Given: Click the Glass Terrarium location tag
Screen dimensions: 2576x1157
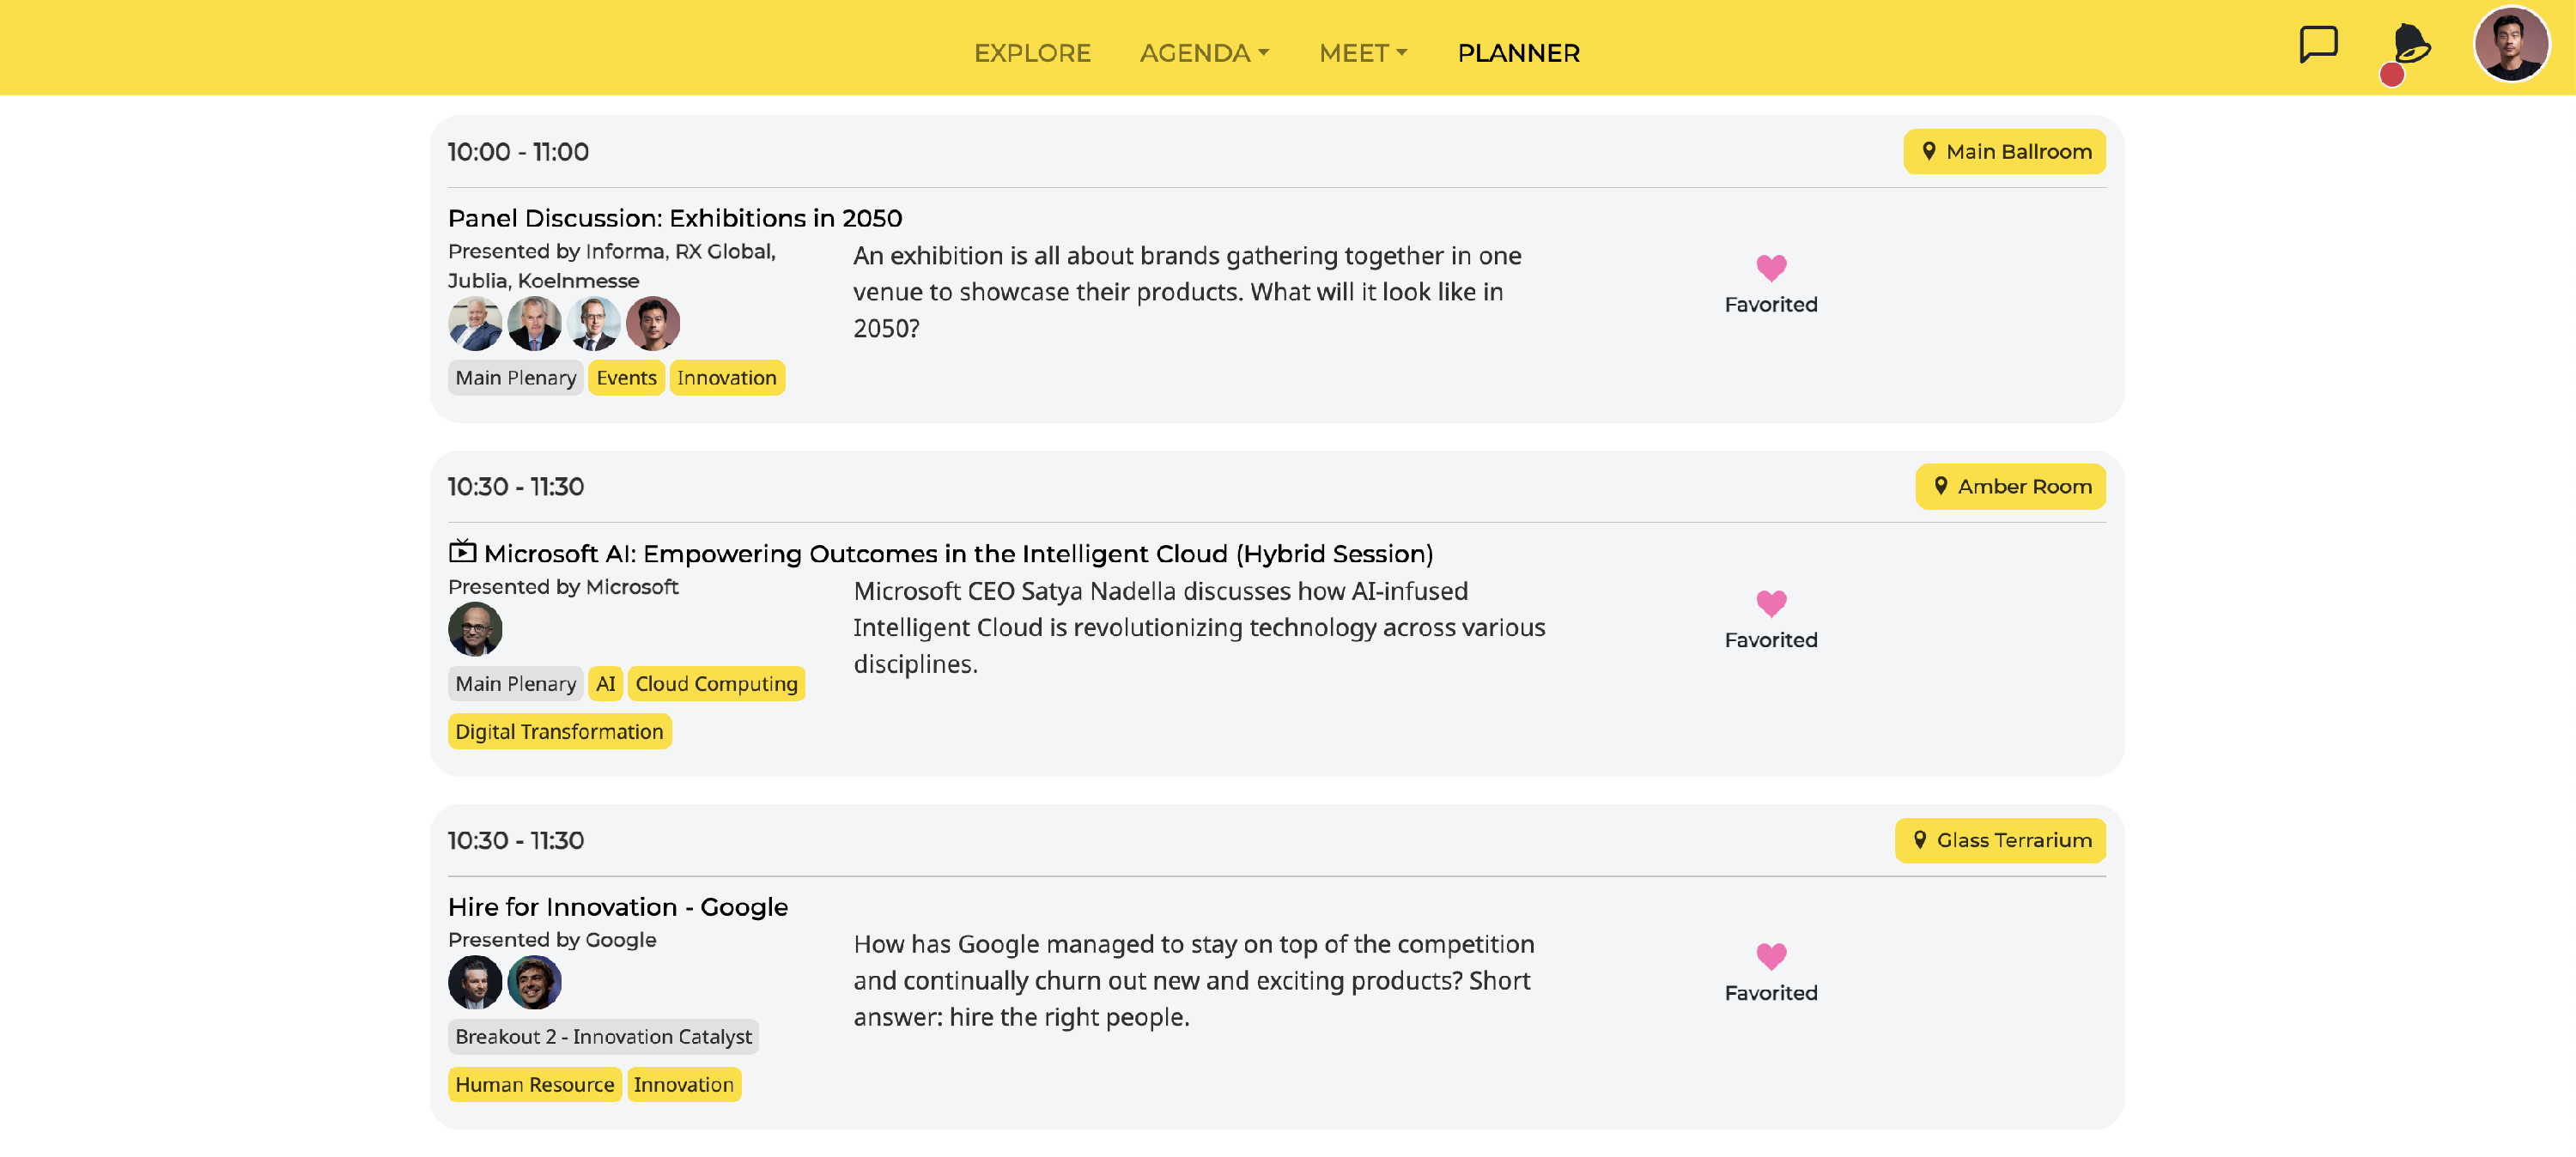Looking at the screenshot, I should (2000, 841).
